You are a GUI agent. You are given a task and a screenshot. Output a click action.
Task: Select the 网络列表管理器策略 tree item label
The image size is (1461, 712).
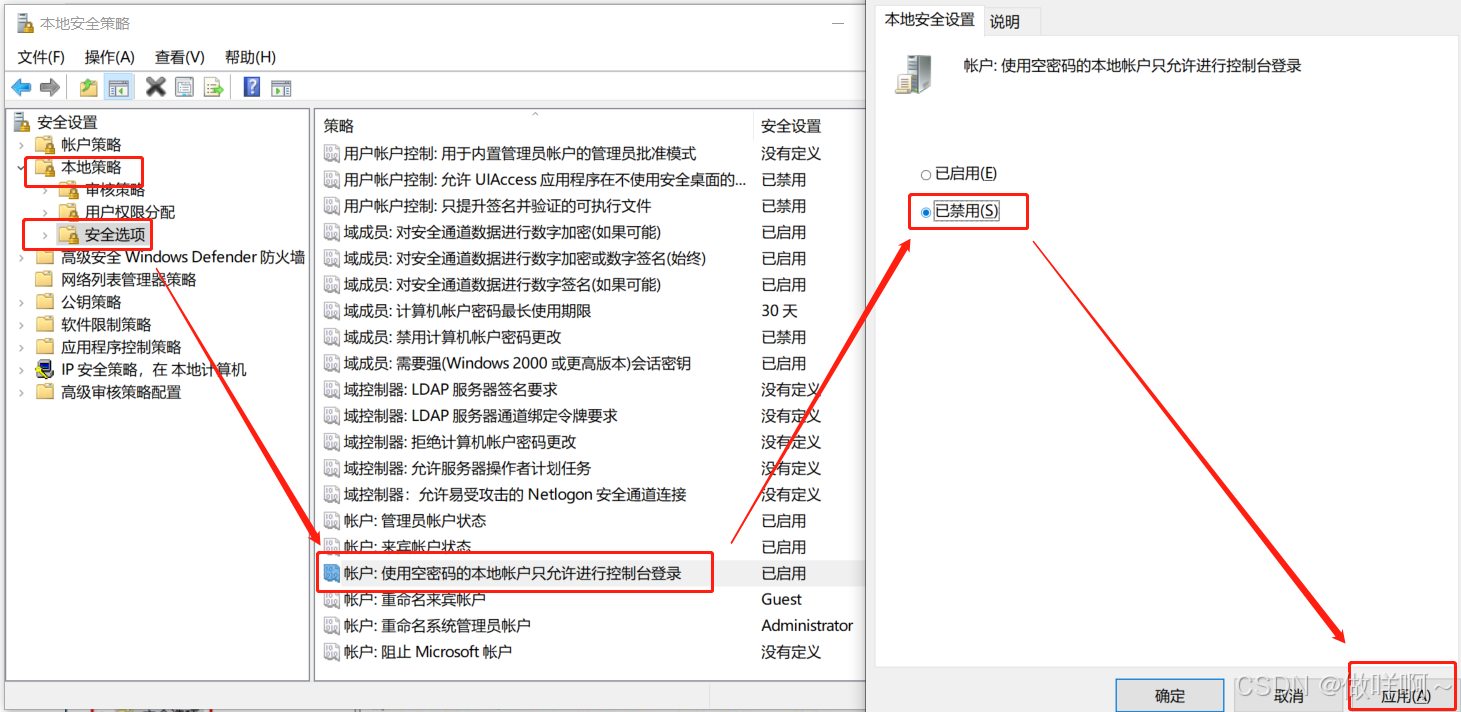pos(128,280)
